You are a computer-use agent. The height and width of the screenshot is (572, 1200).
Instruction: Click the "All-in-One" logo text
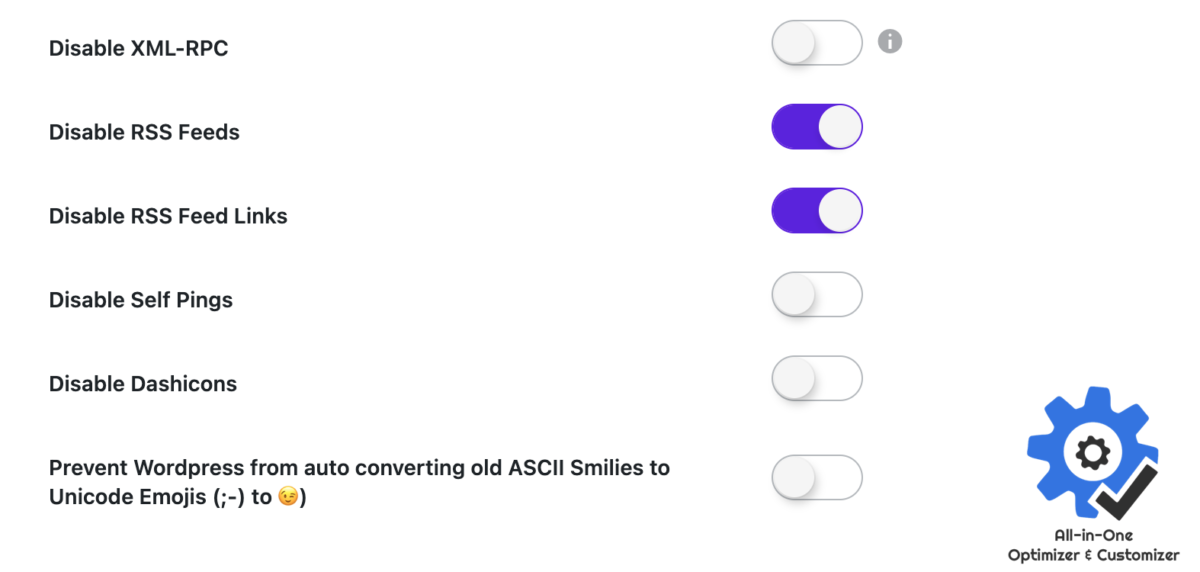1093,536
